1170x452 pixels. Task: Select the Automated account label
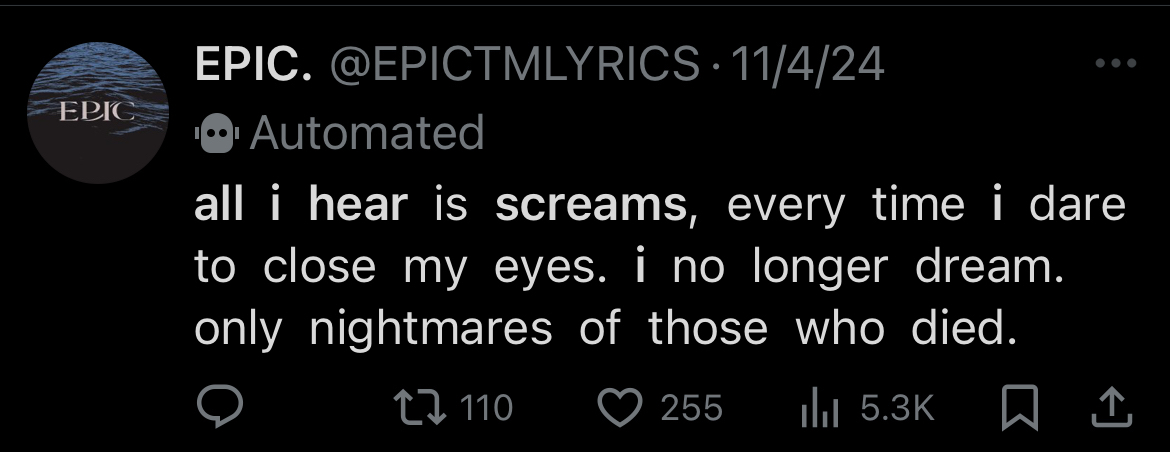(366, 133)
